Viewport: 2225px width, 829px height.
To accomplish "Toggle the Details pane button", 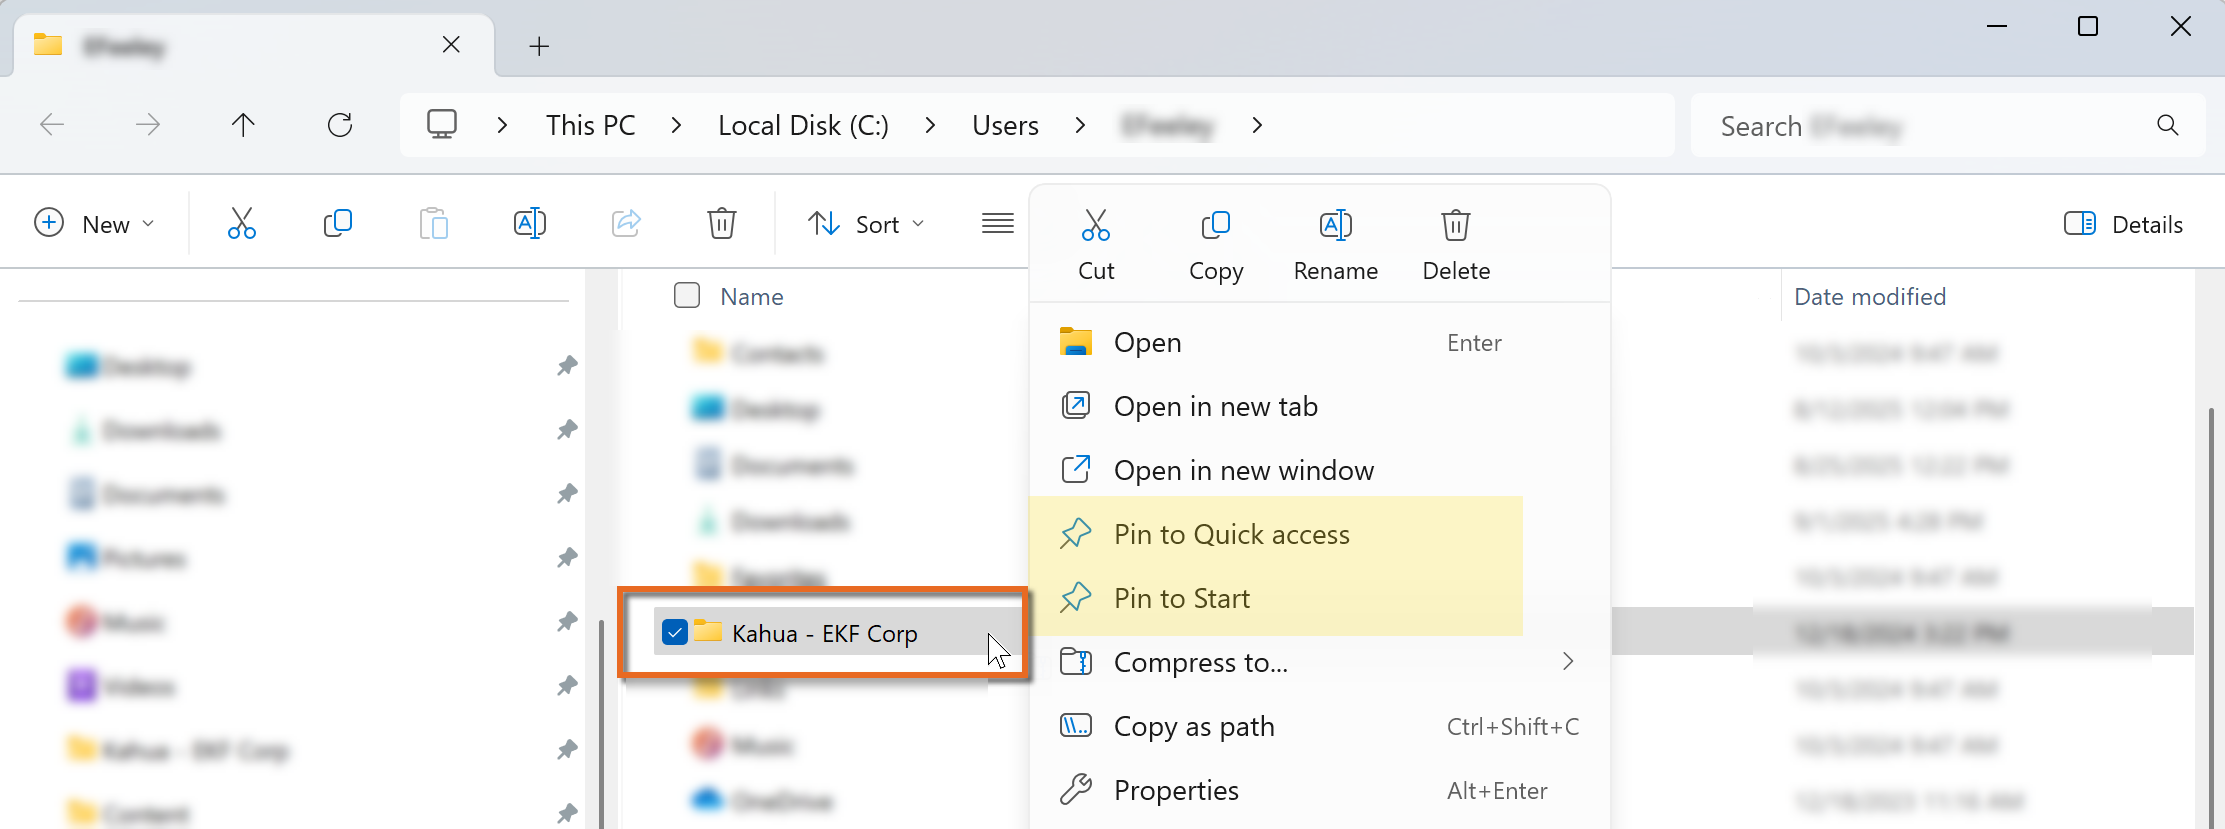I will [2123, 224].
